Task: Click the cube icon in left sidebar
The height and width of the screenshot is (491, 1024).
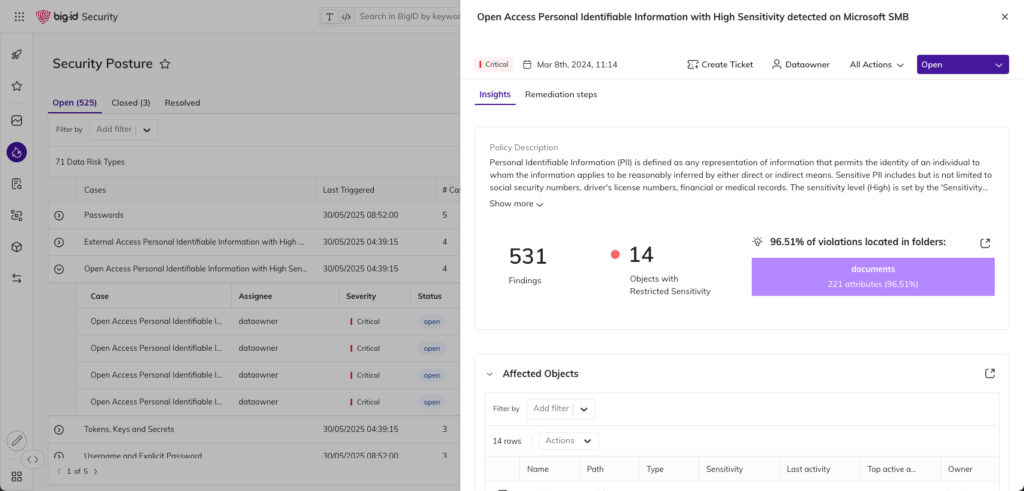Action: coord(17,246)
